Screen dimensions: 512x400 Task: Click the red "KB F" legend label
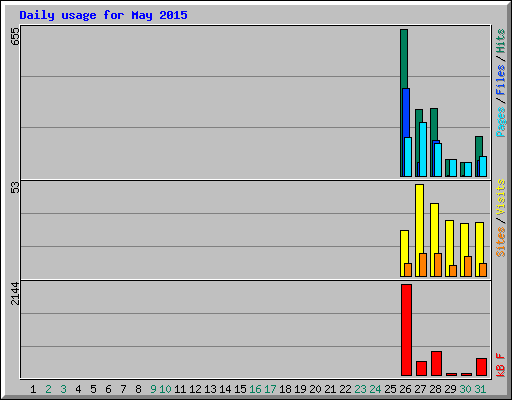[x=501, y=365]
